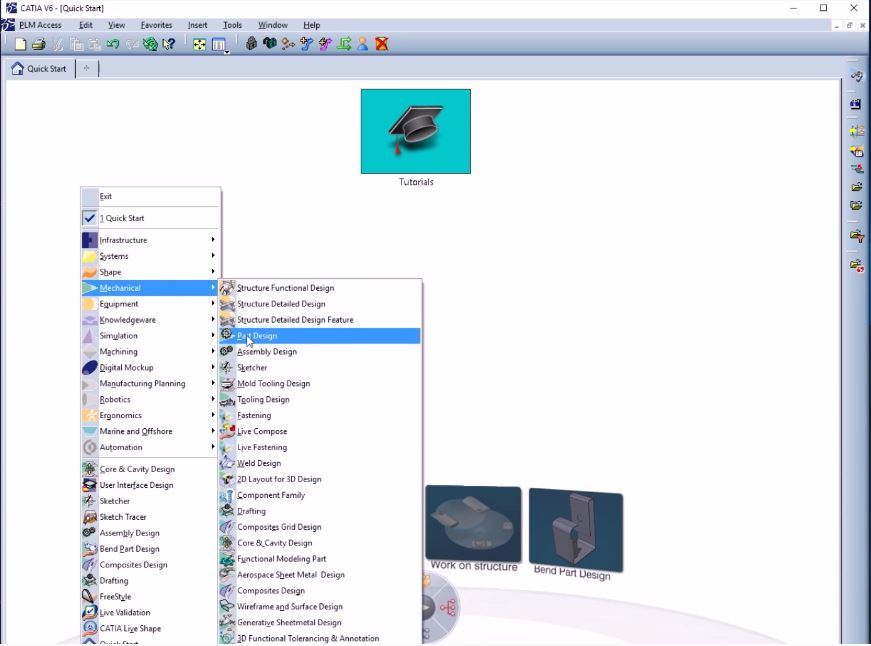
Task: Click the add new tab button
Action: (86, 69)
